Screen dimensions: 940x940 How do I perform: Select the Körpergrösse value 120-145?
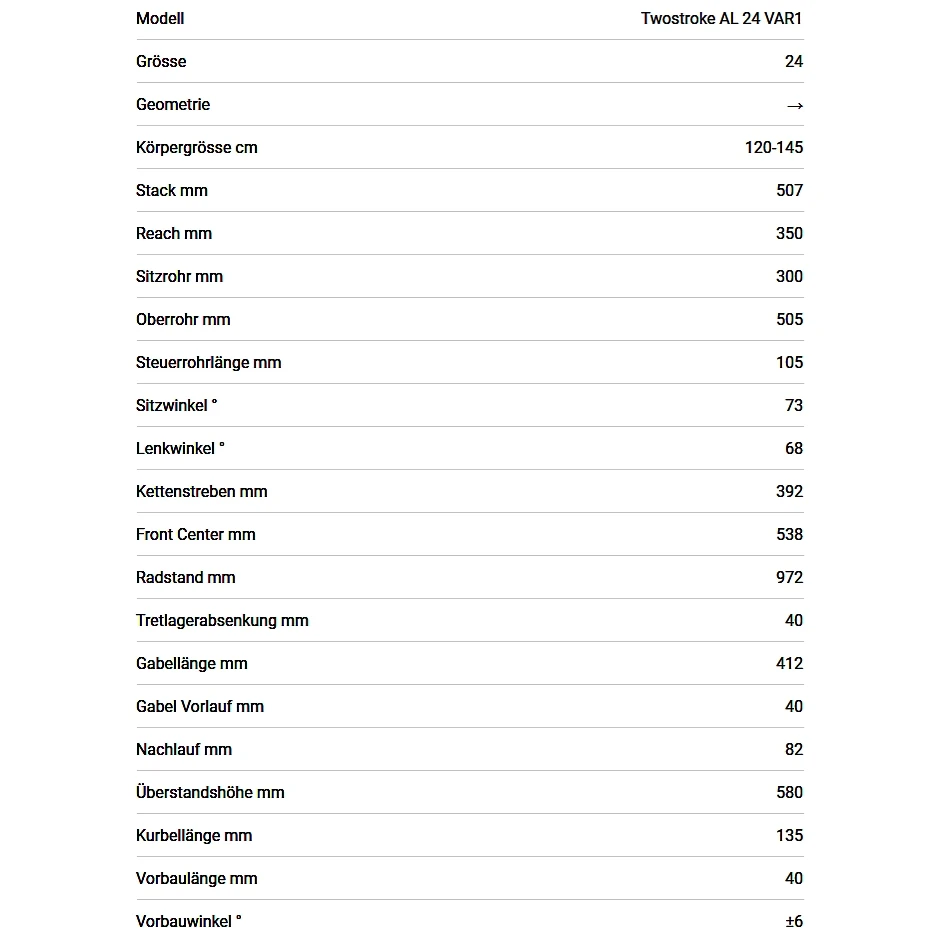tap(773, 147)
